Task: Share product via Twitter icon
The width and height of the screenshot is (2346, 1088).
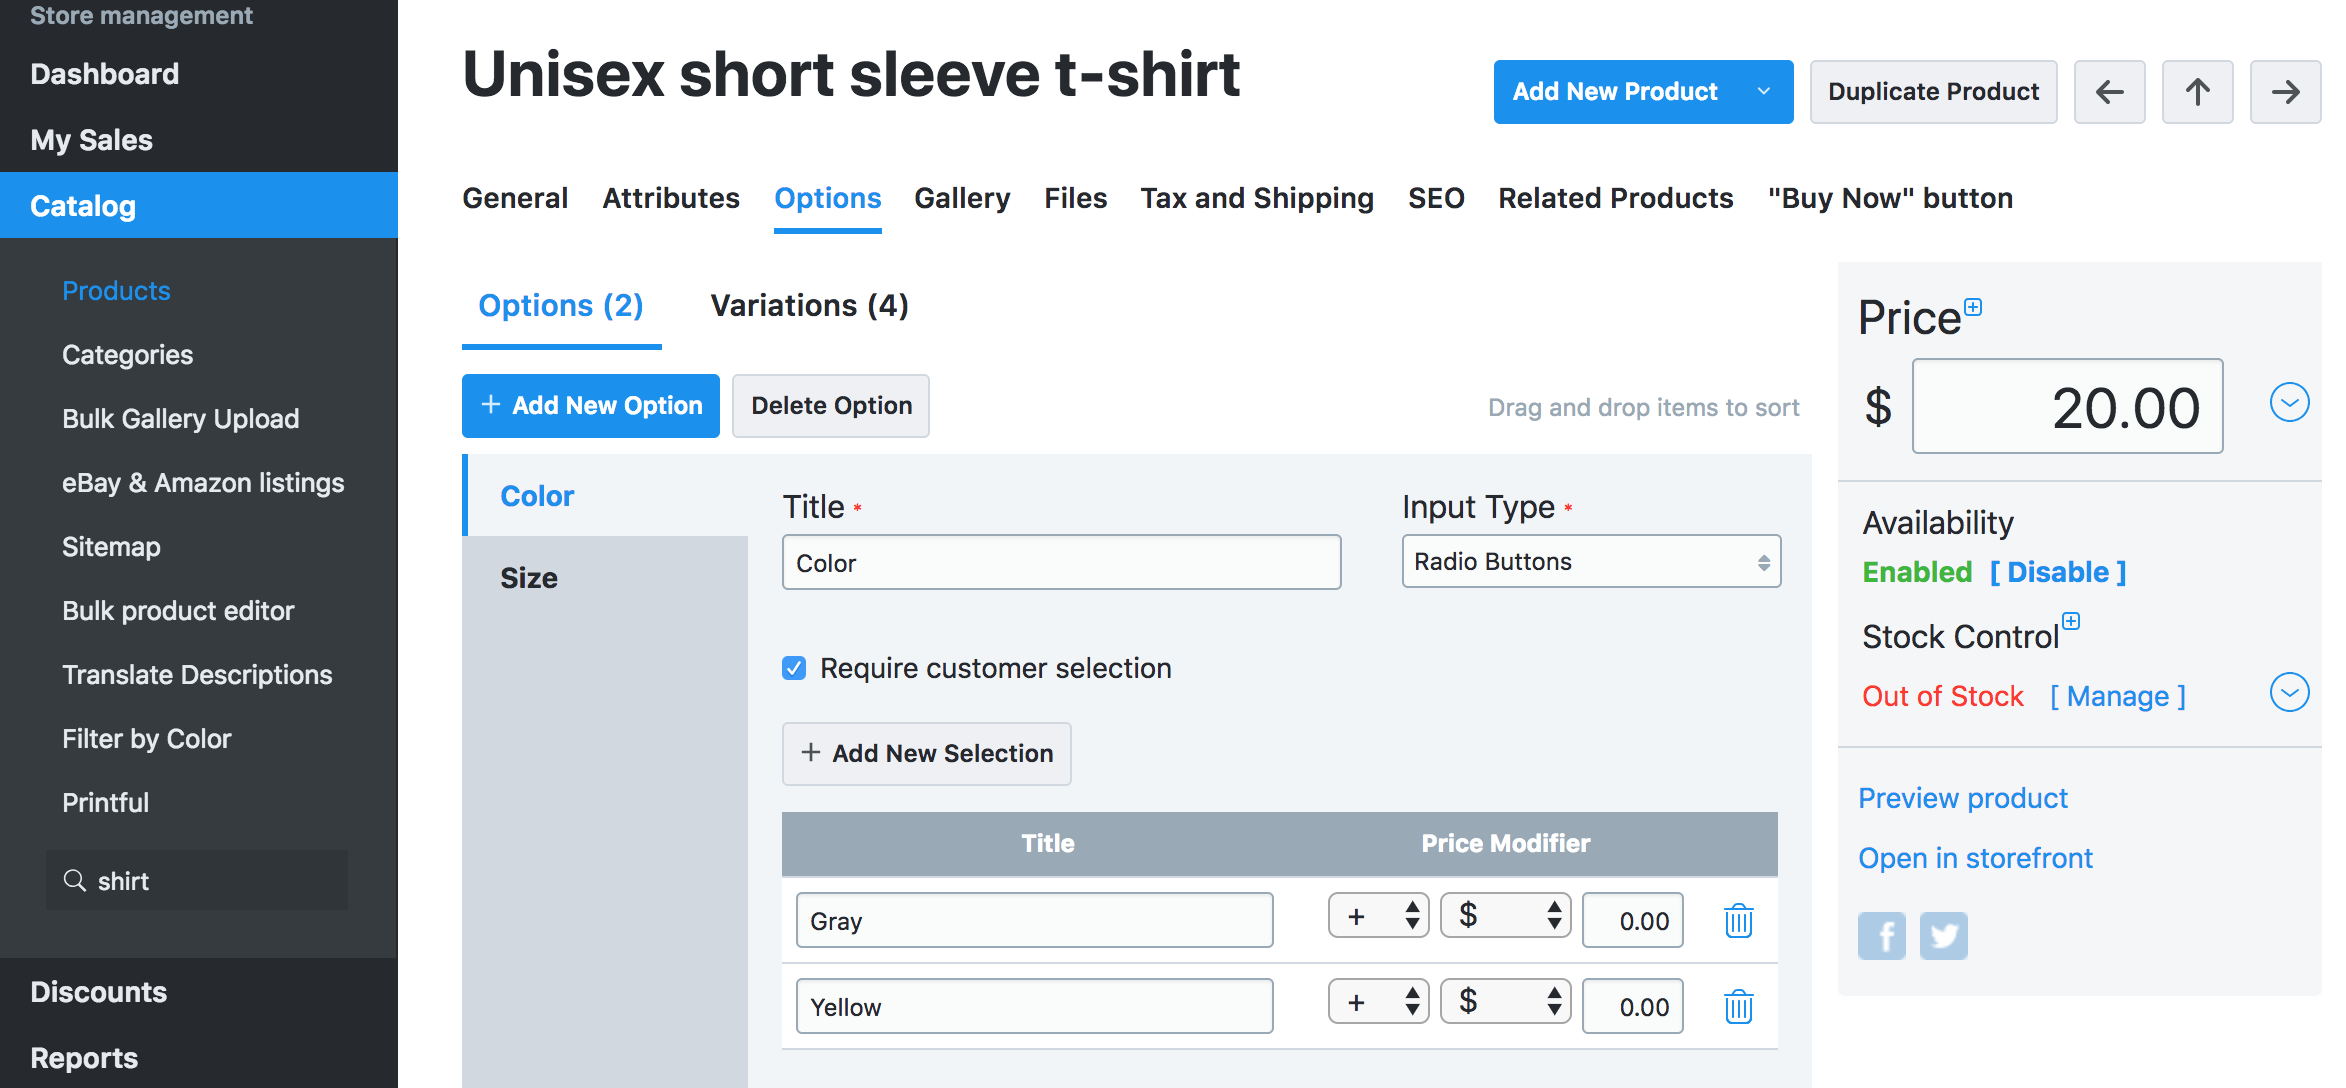Action: [x=1943, y=936]
